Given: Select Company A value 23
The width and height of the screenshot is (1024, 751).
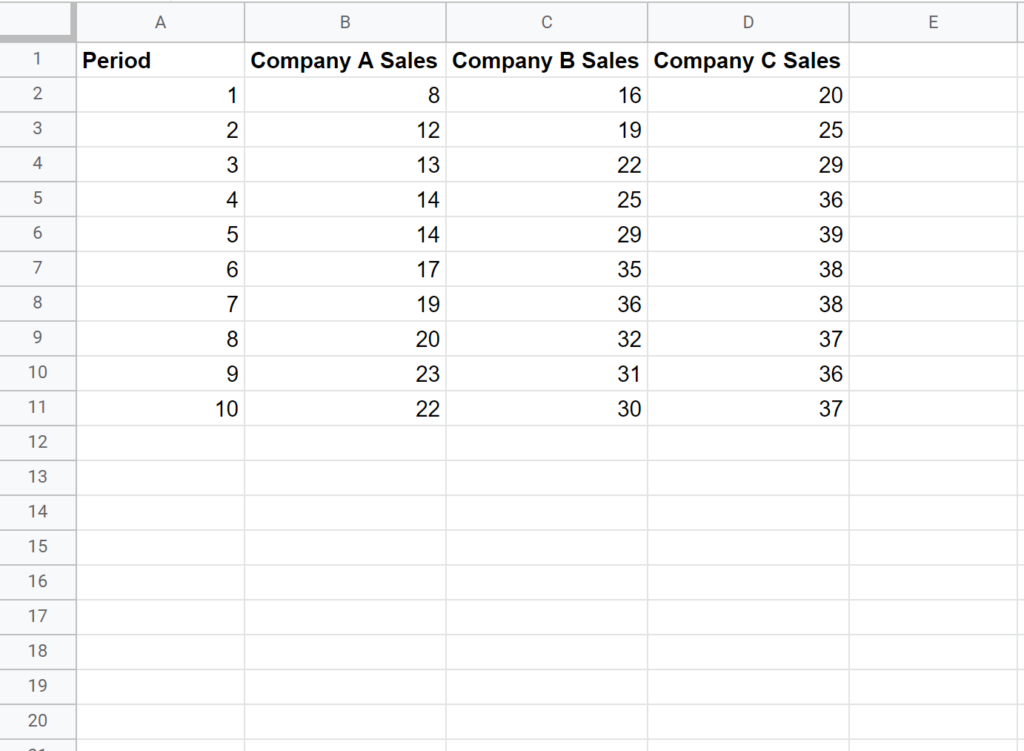Looking at the screenshot, I should tap(345, 373).
